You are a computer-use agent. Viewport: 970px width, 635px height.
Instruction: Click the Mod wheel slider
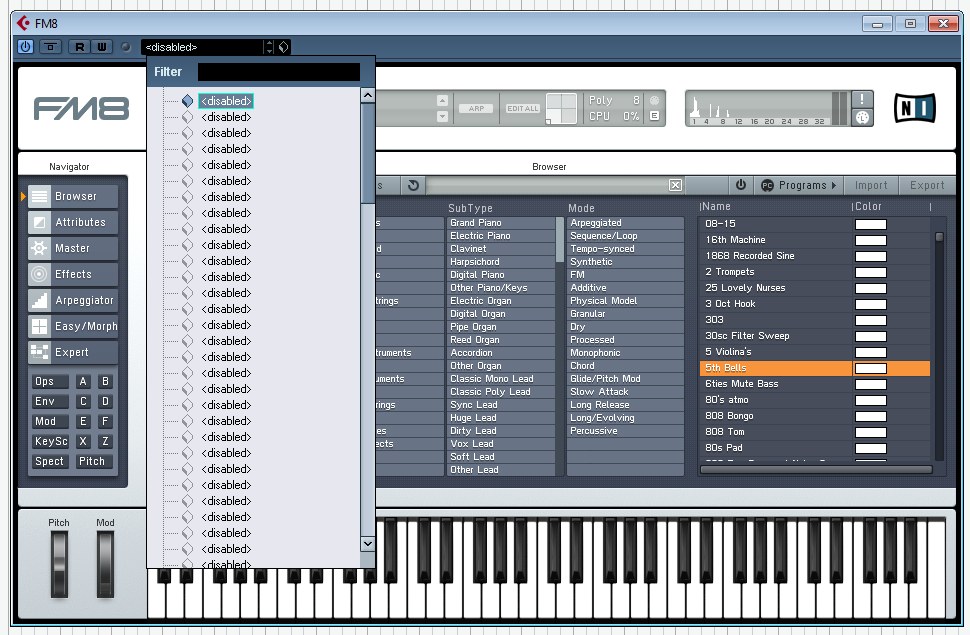coord(105,564)
